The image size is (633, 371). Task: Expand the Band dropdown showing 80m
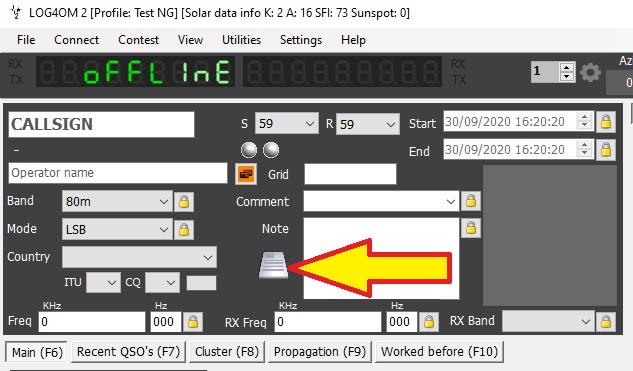(x=163, y=201)
